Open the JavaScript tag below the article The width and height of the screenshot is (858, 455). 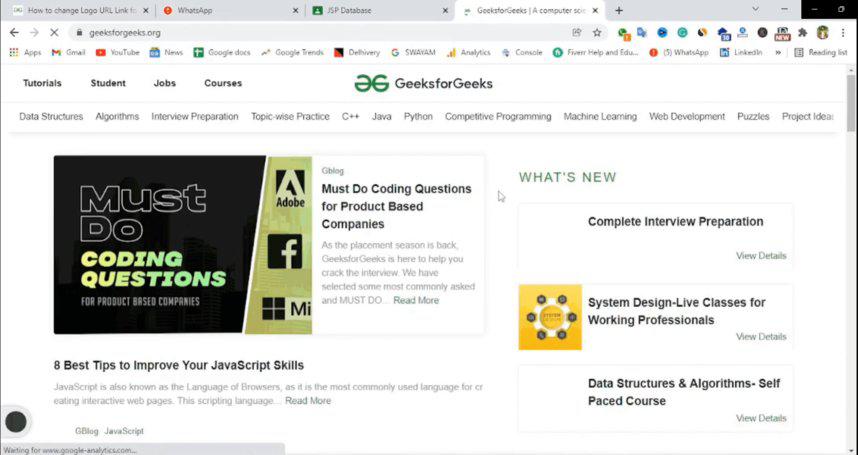[124, 431]
